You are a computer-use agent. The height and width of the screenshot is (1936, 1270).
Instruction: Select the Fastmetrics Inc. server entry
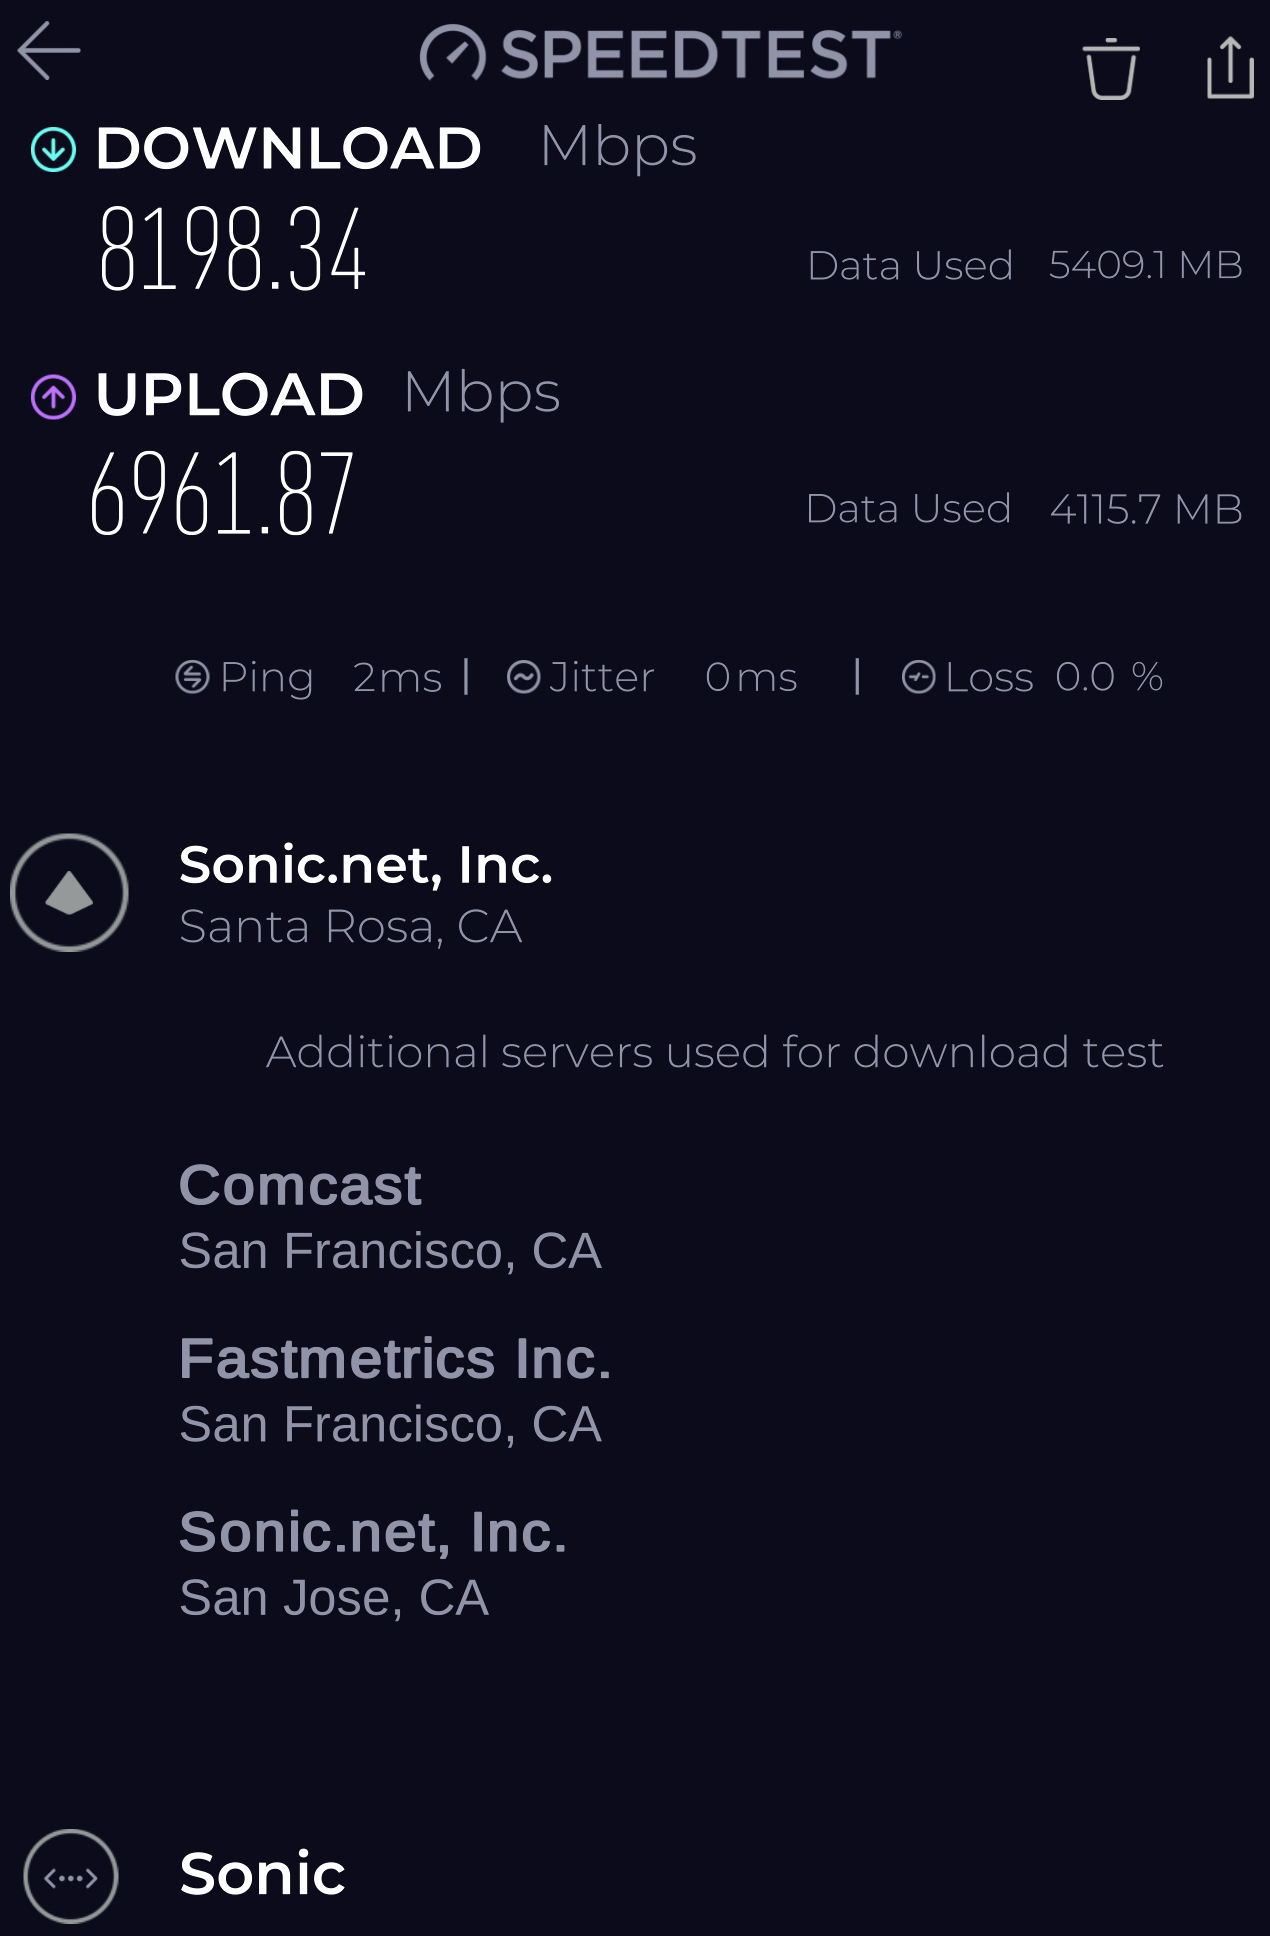[395, 1389]
